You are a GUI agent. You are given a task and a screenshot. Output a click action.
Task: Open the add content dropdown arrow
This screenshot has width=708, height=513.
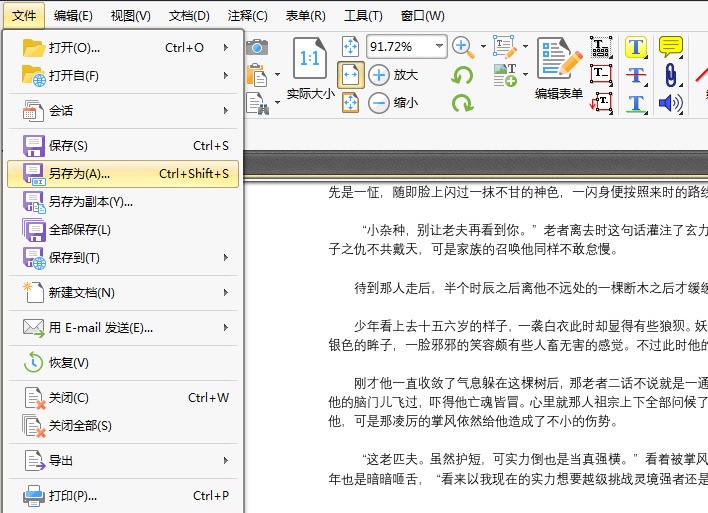click(526, 75)
